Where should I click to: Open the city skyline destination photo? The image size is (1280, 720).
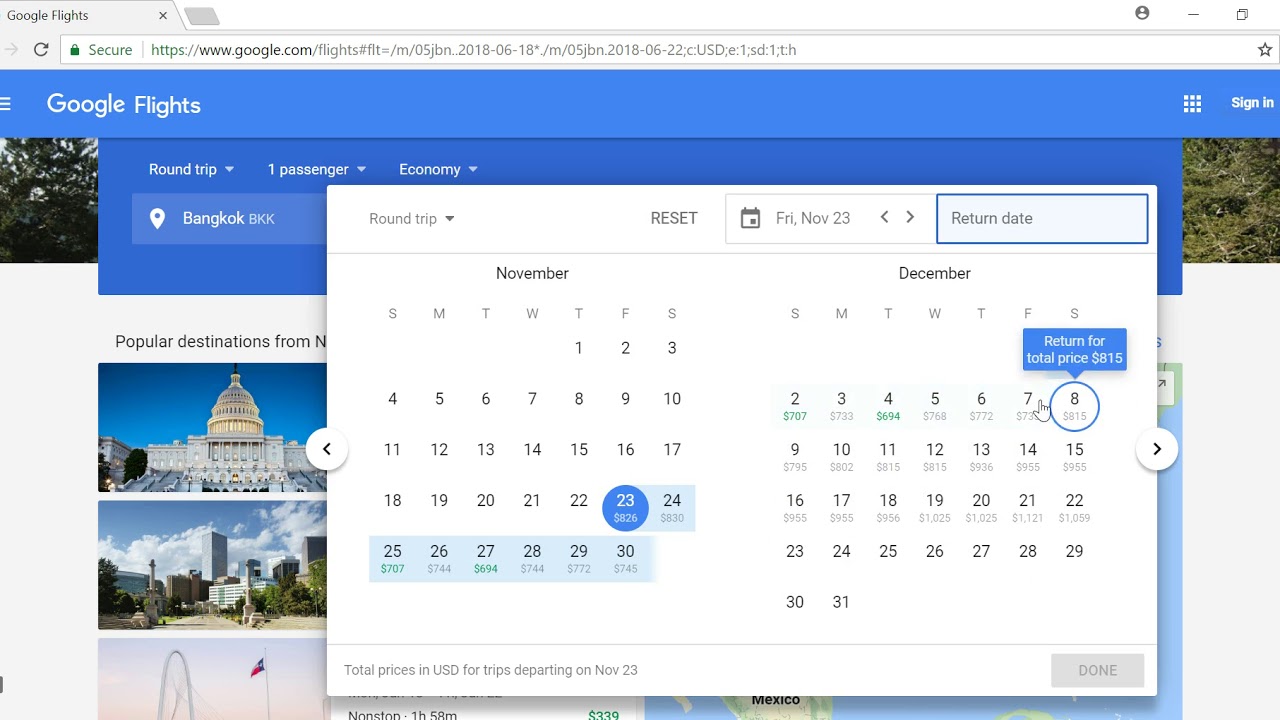pos(212,565)
